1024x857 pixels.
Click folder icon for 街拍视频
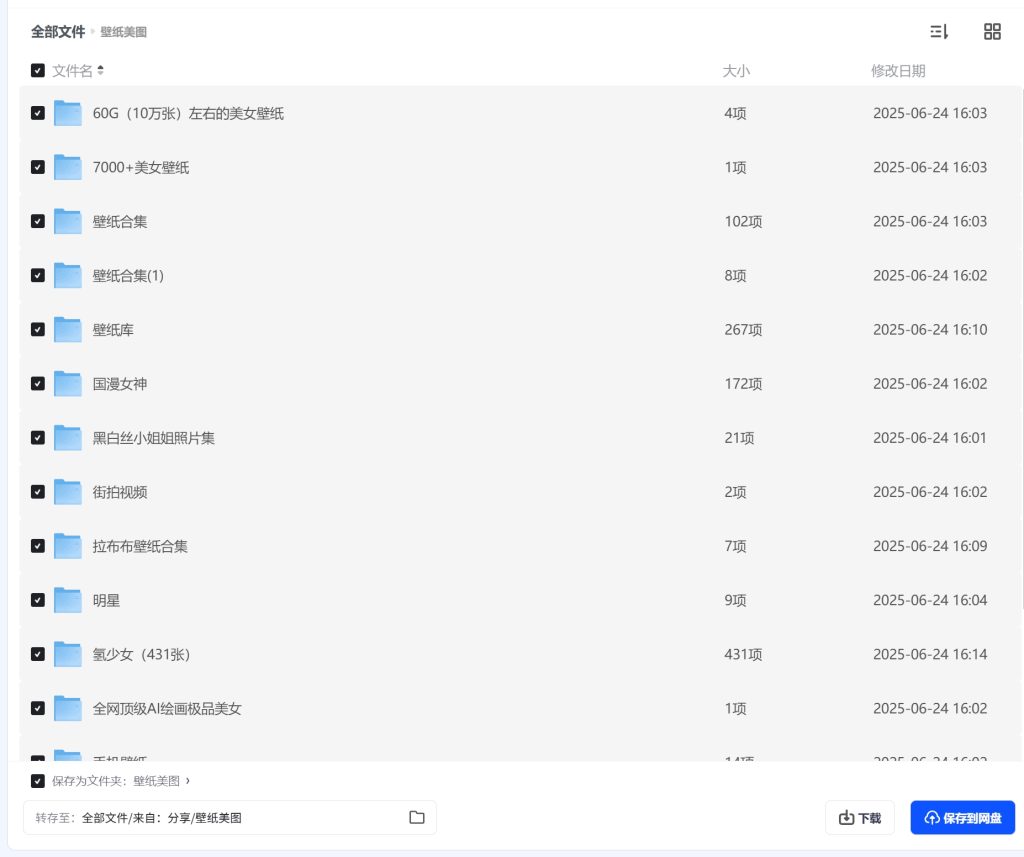point(67,492)
